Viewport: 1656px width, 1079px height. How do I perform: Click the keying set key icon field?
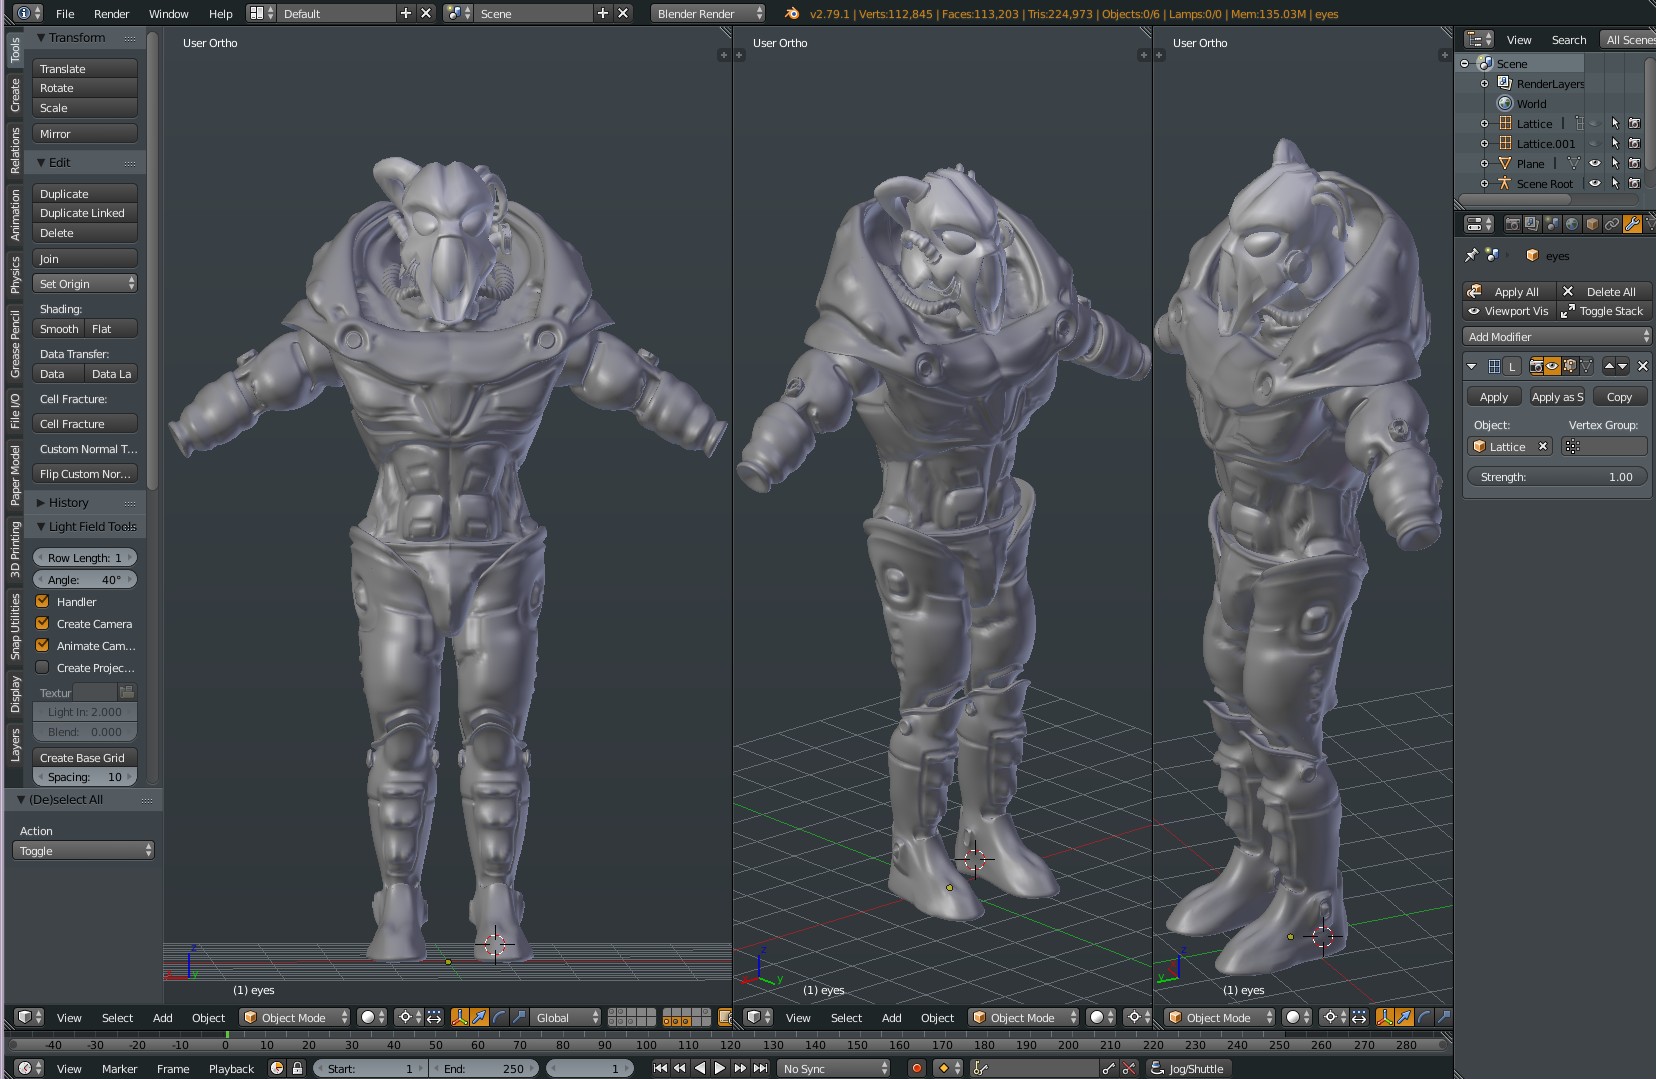pyautogui.click(x=1034, y=1068)
